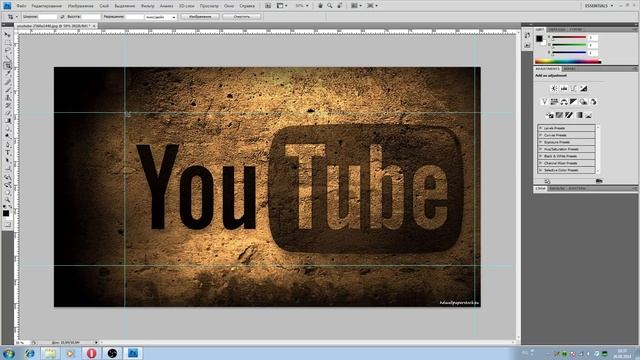This screenshot has width=640, height=360.
Task: Add a Posterize adjustment
Action: coord(559,116)
